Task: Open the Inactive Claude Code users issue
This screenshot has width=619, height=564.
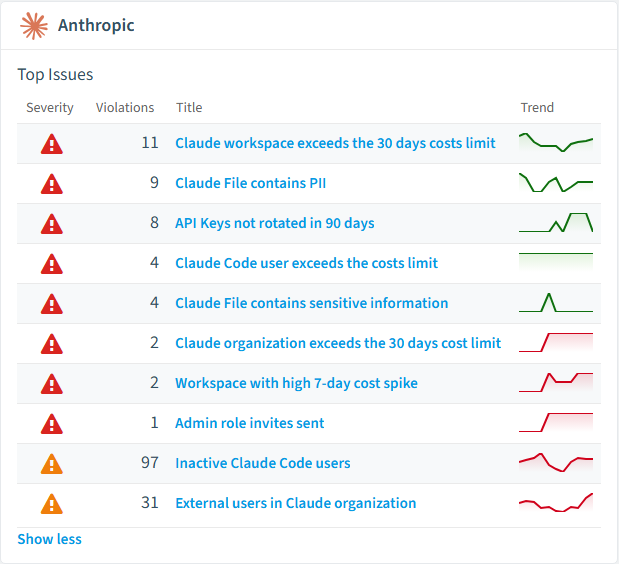Action: [263, 463]
